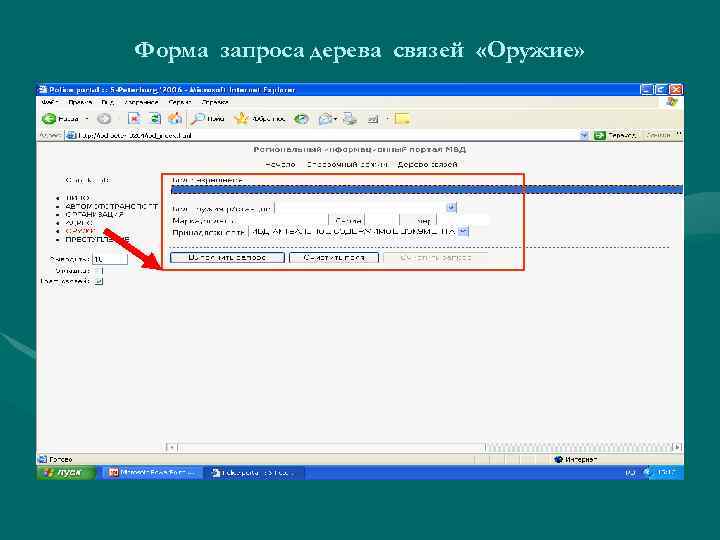Image resolution: width=720 pixels, height=540 pixels.
Task: Click the field containing value 10
Action: tap(110, 259)
